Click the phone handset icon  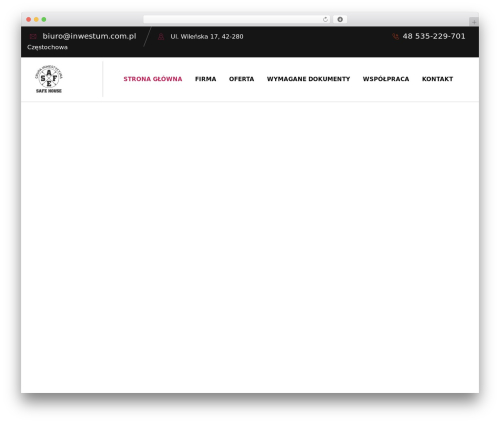pos(396,36)
